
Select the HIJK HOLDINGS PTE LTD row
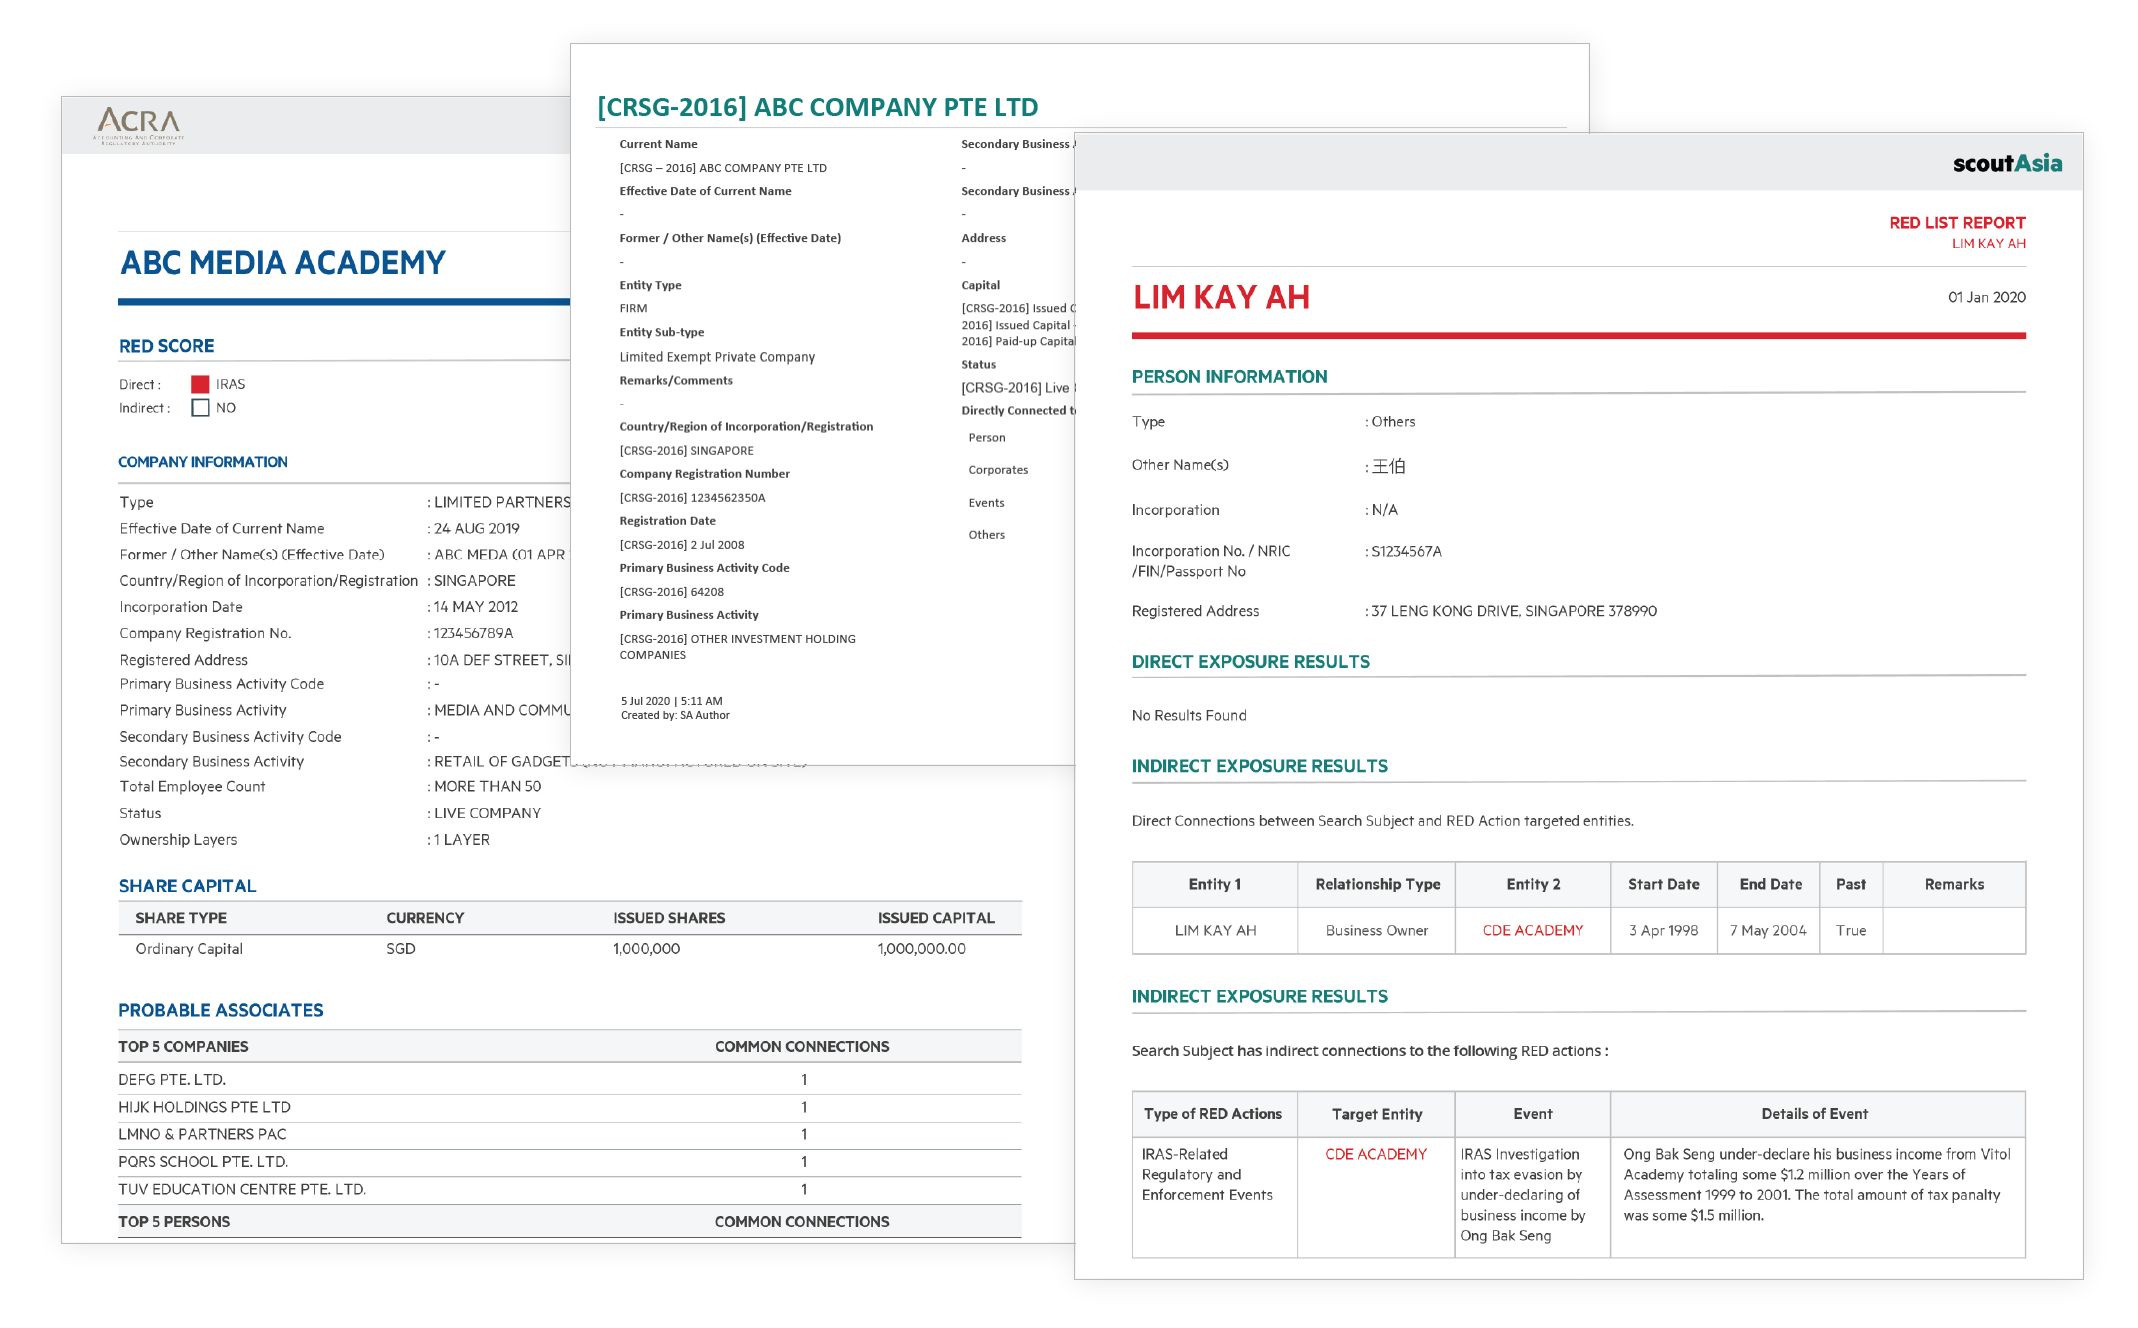(x=204, y=1107)
